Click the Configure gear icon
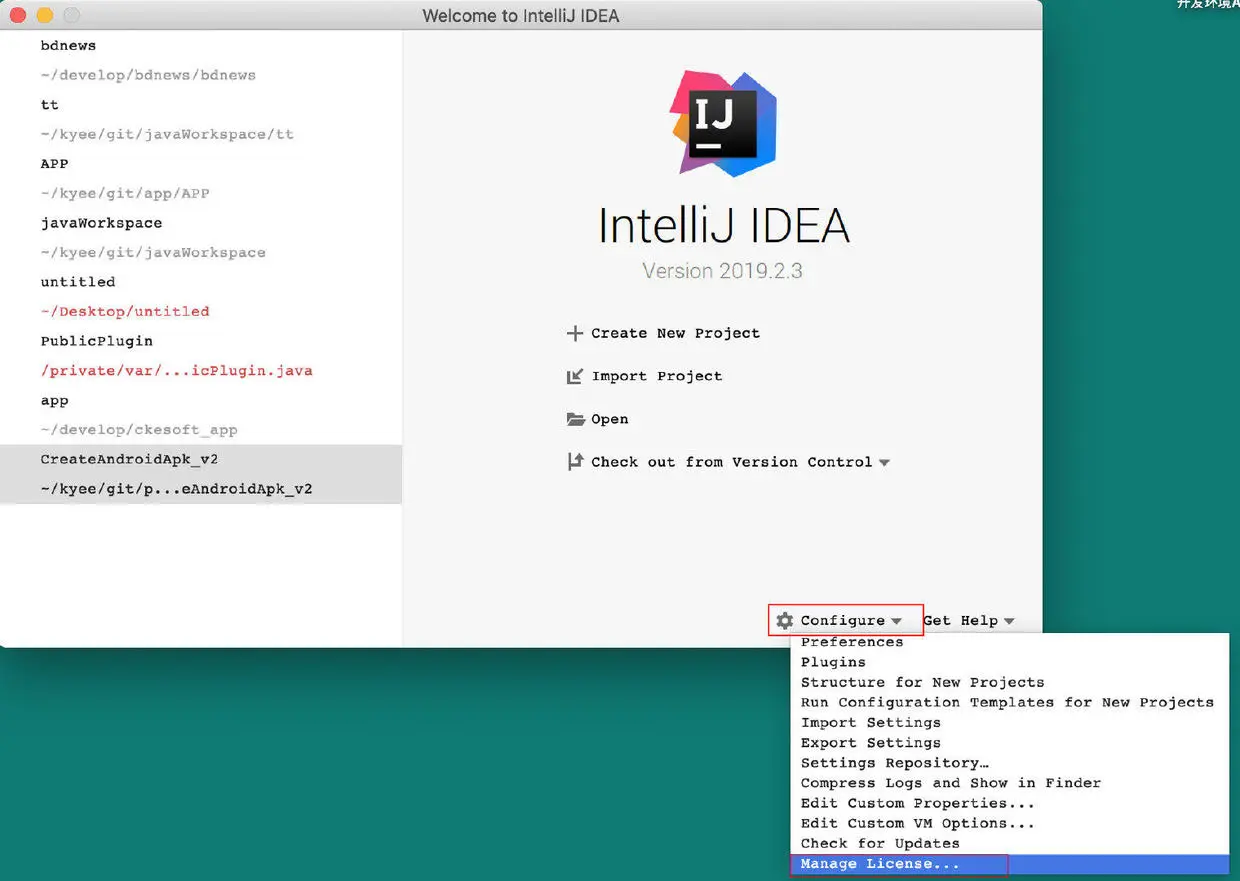1240x881 pixels. (x=785, y=620)
